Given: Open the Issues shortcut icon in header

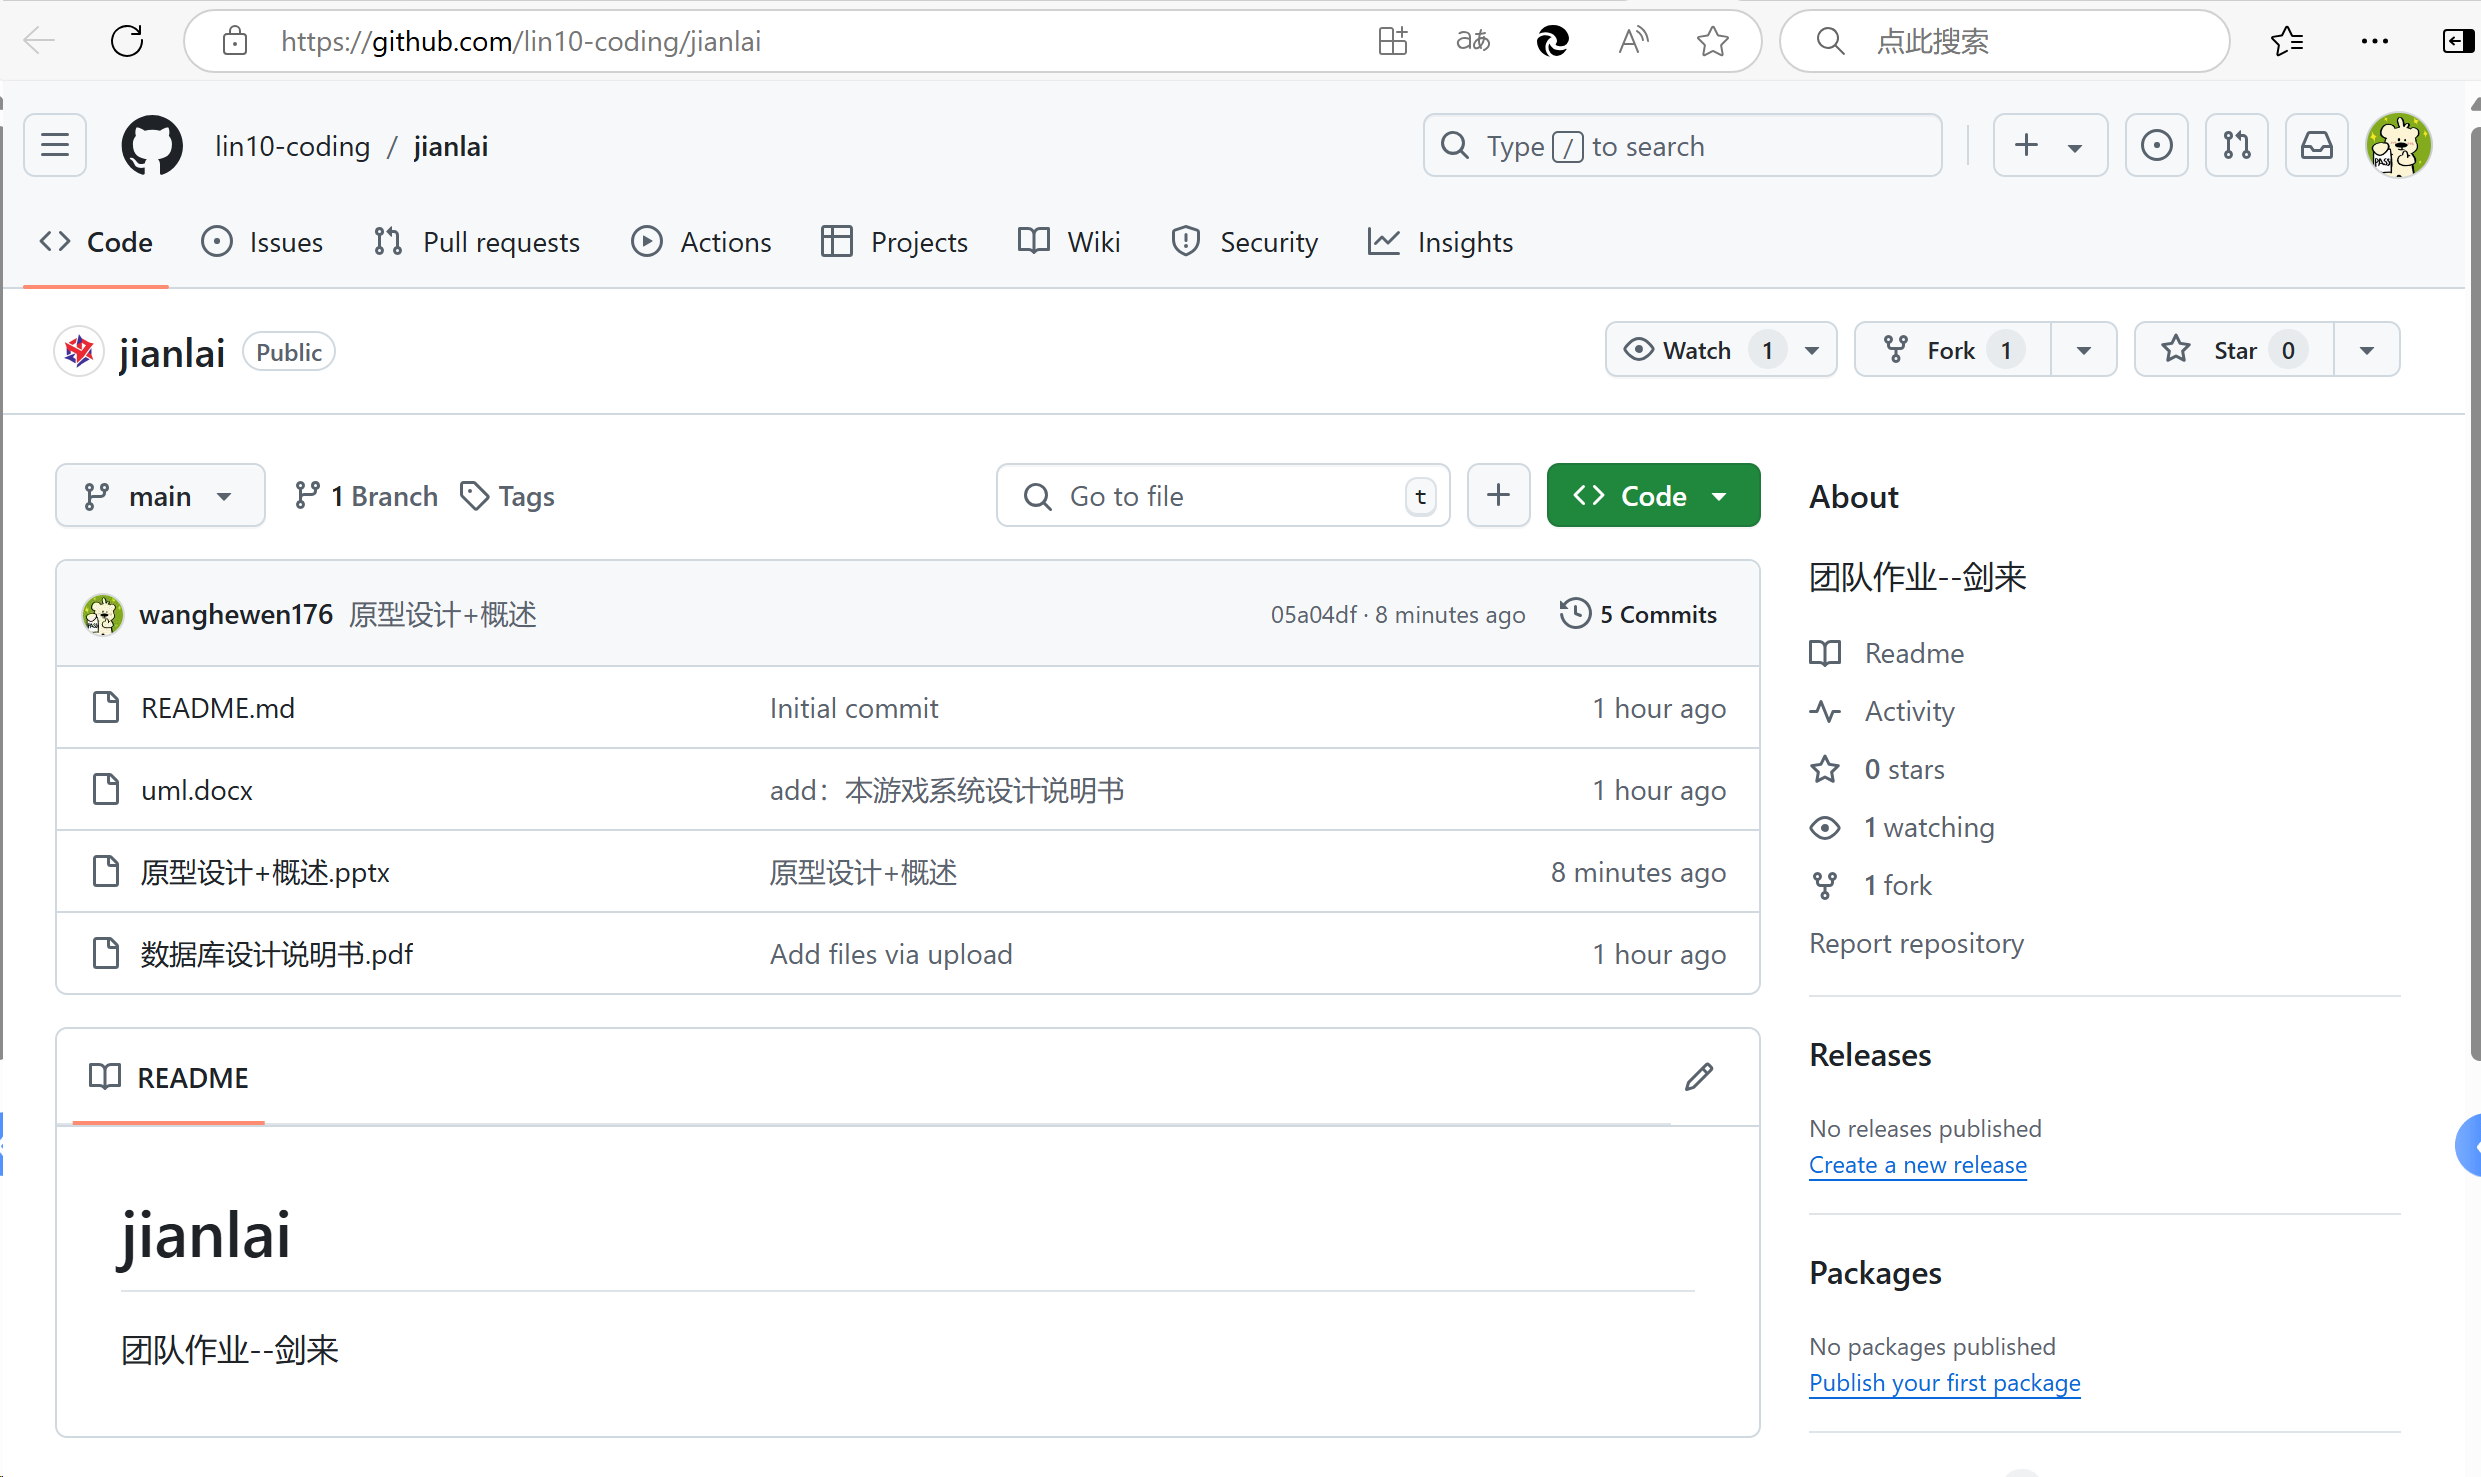Looking at the screenshot, I should (x=2156, y=146).
